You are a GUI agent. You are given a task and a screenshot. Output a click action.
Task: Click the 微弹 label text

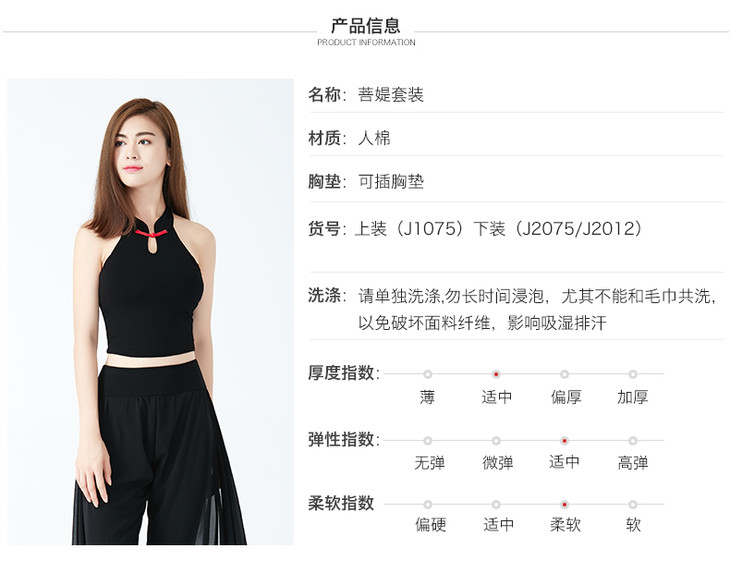(498, 463)
